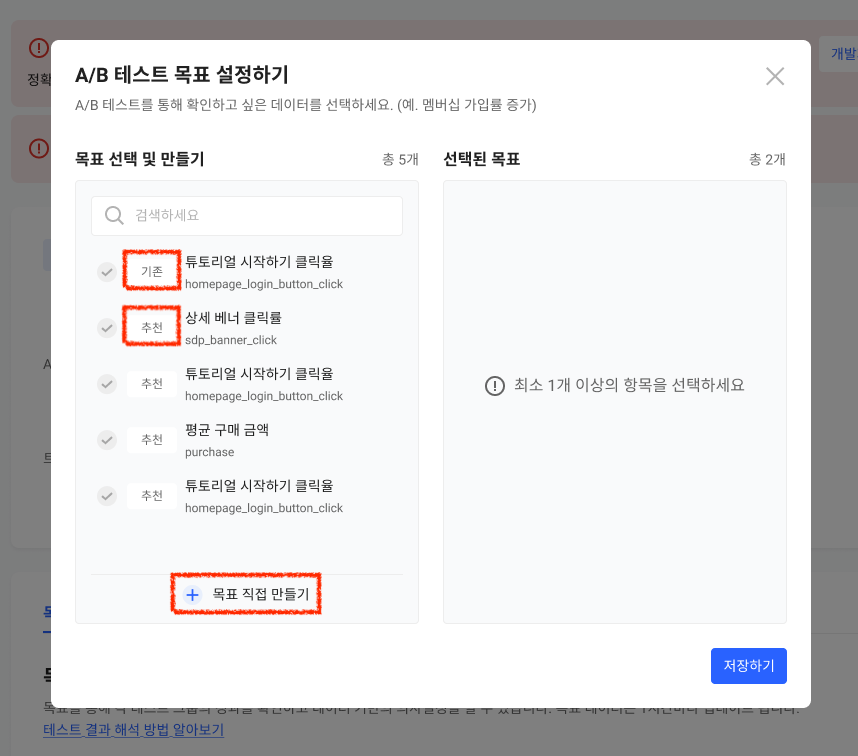
Task: Click the purchase event name
Action: click(210, 452)
